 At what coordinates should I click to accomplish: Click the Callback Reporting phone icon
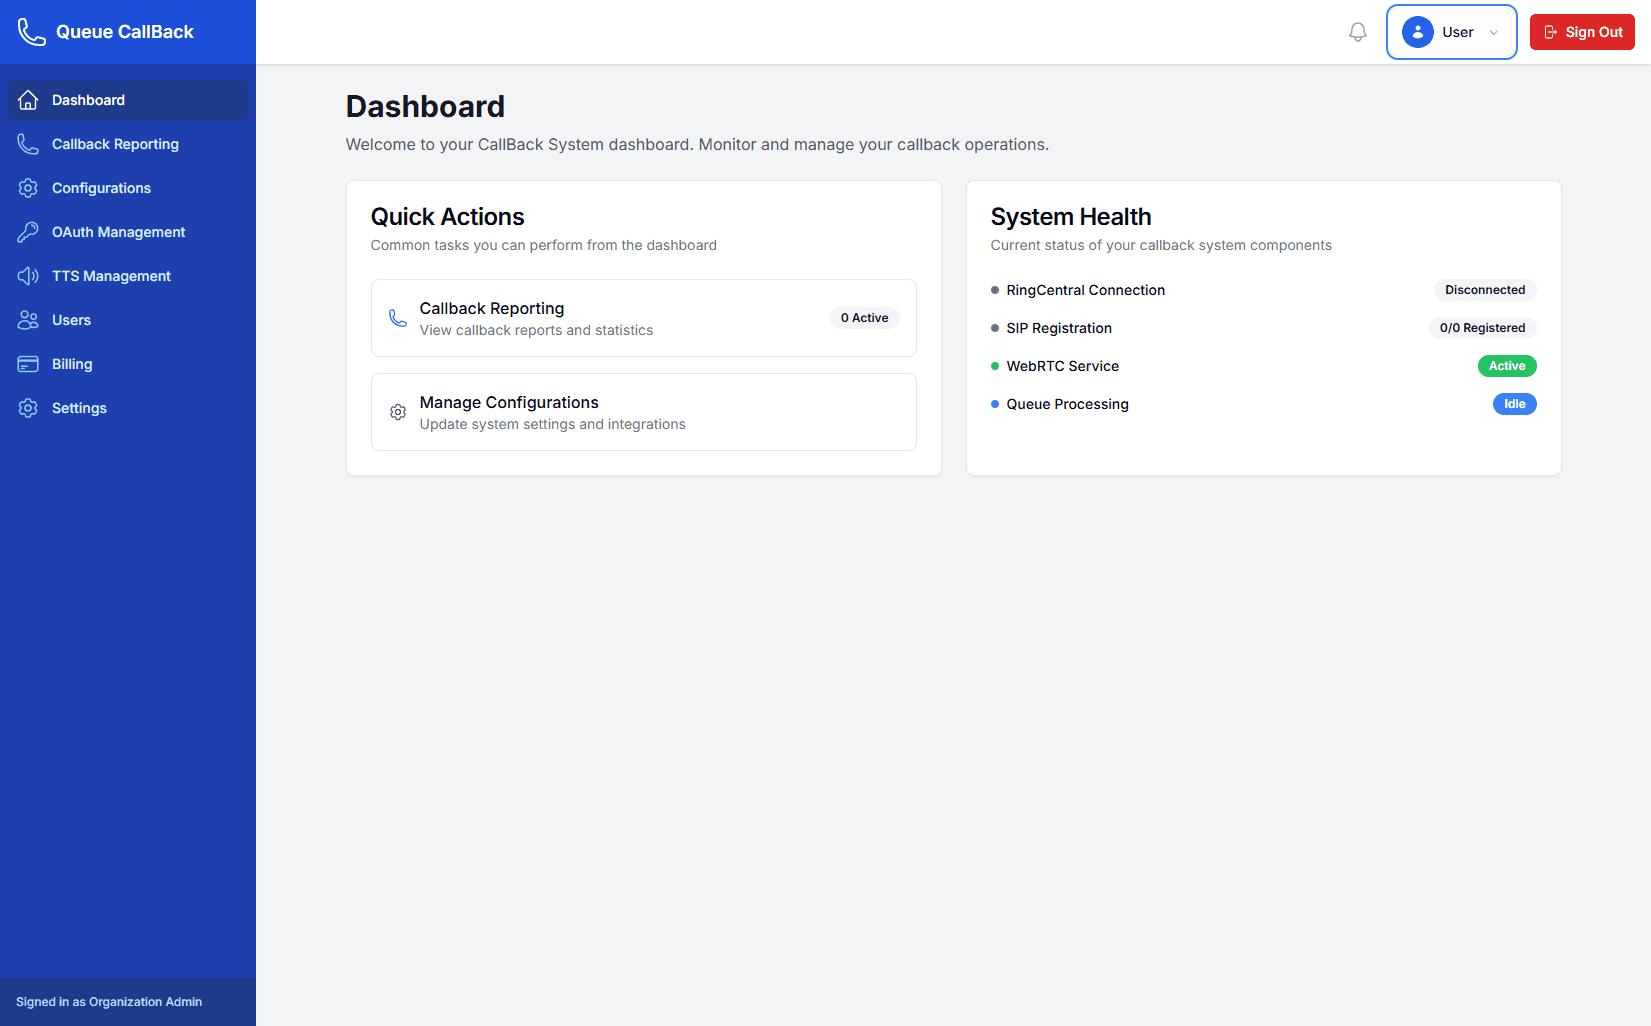click(28, 143)
